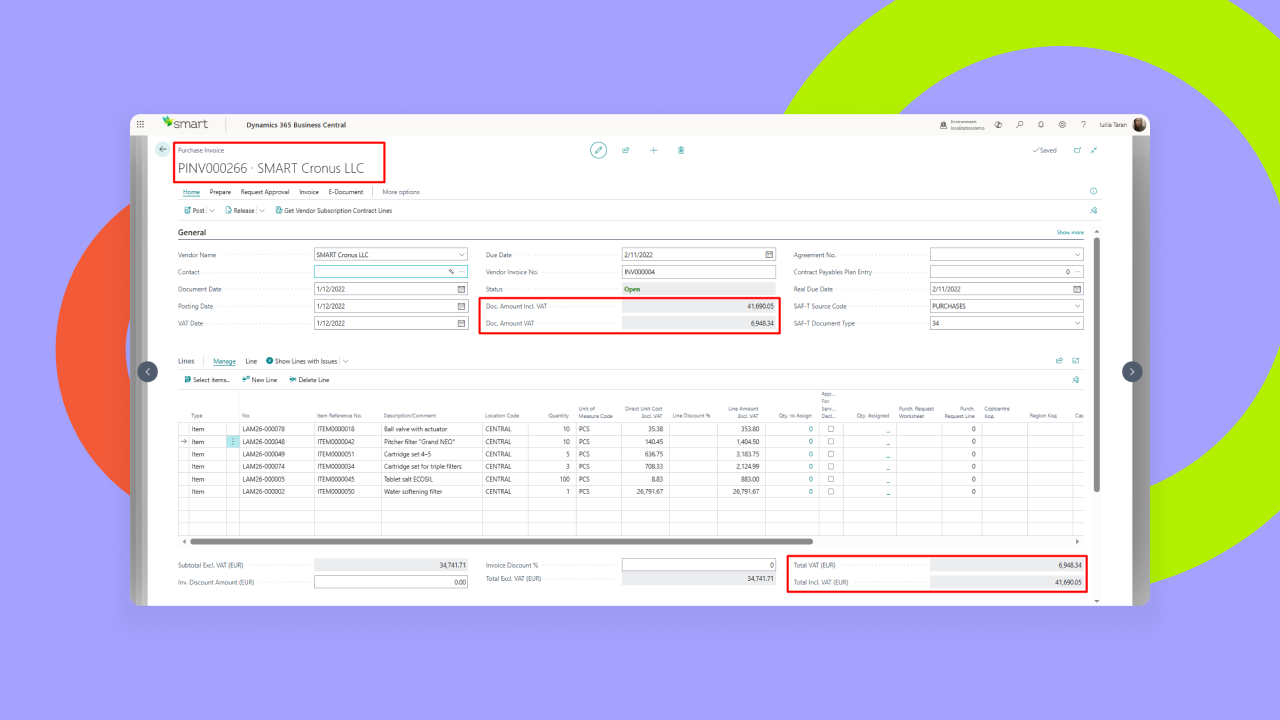Viewport: 1280px width, 720px height.
Task: Open the Manage tab in Lines
Action: [x=224, y=361]
